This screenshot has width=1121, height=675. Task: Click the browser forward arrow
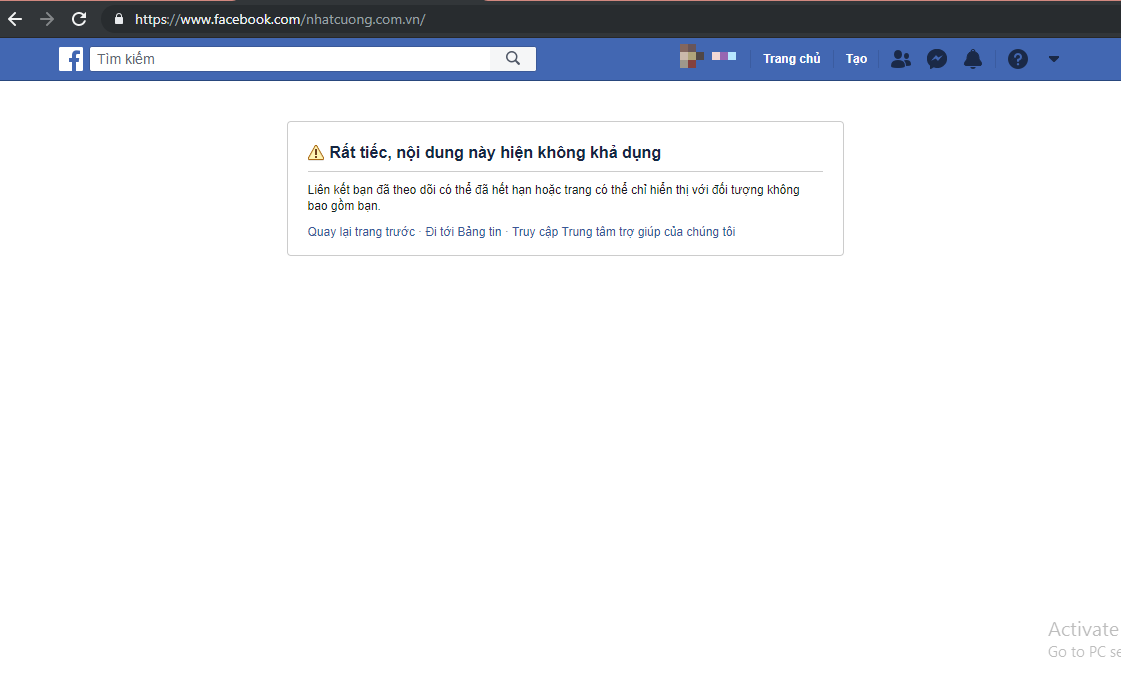(x=47, y=19)
